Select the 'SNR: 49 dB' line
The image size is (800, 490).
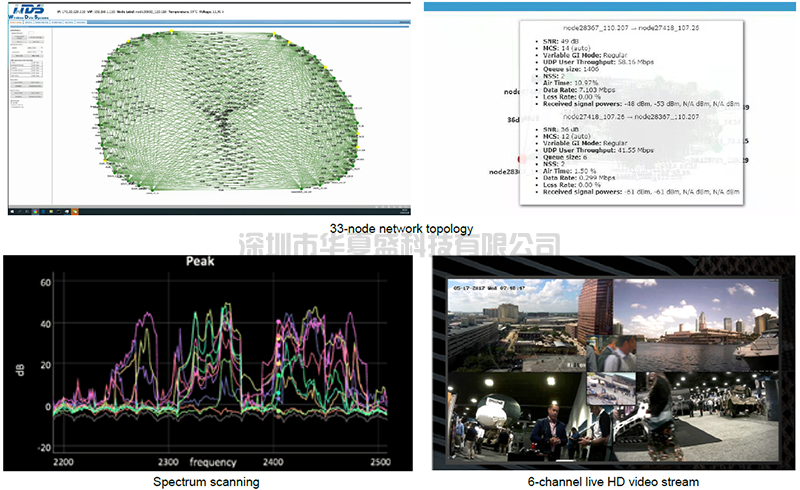(x=560, y=41)
